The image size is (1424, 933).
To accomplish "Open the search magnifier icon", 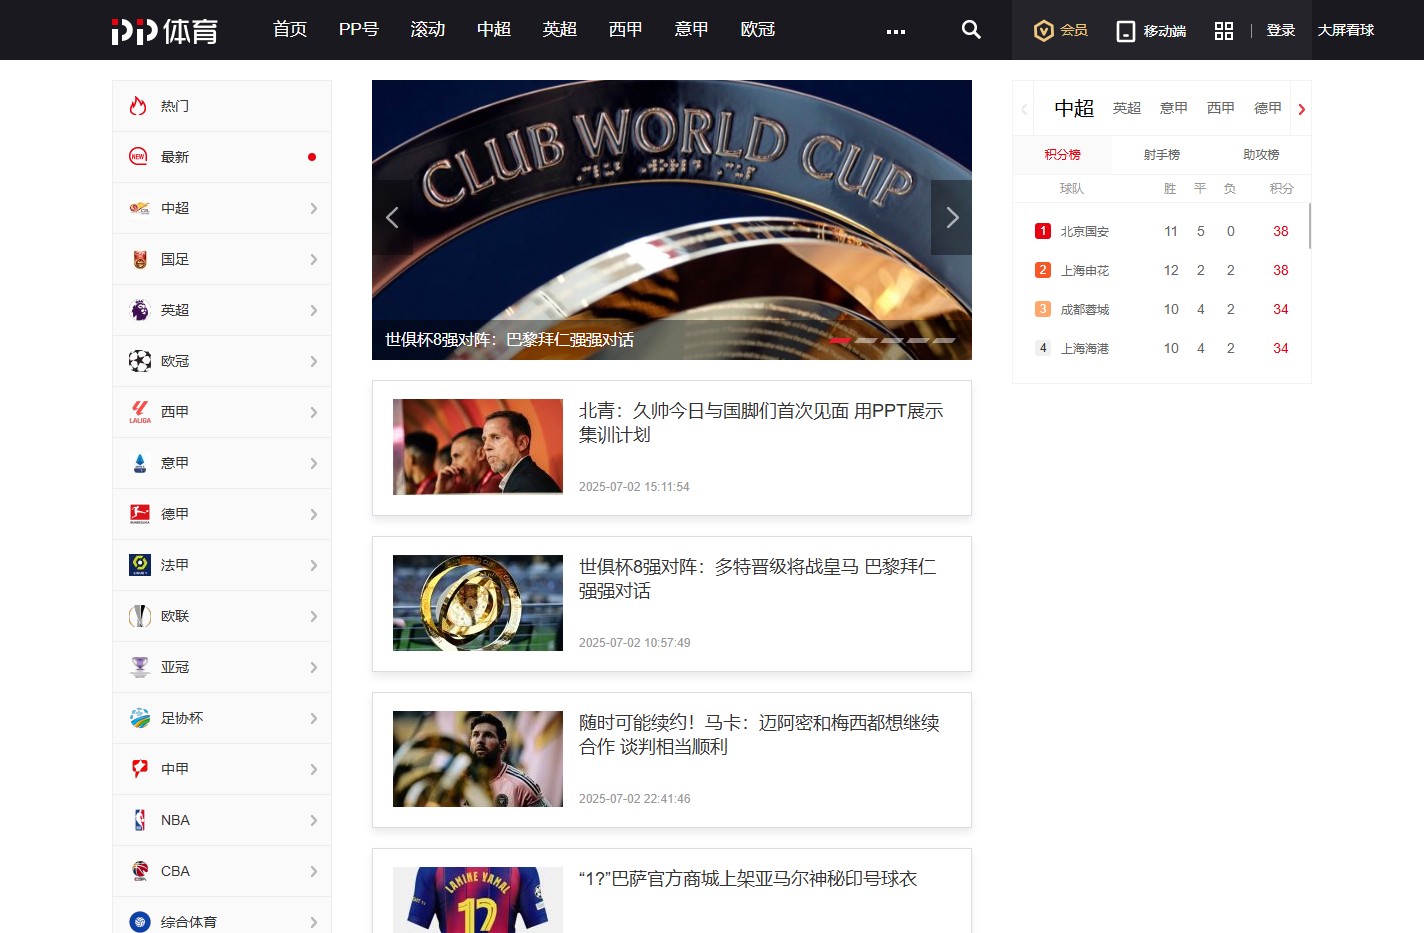I will coord(971,30).
